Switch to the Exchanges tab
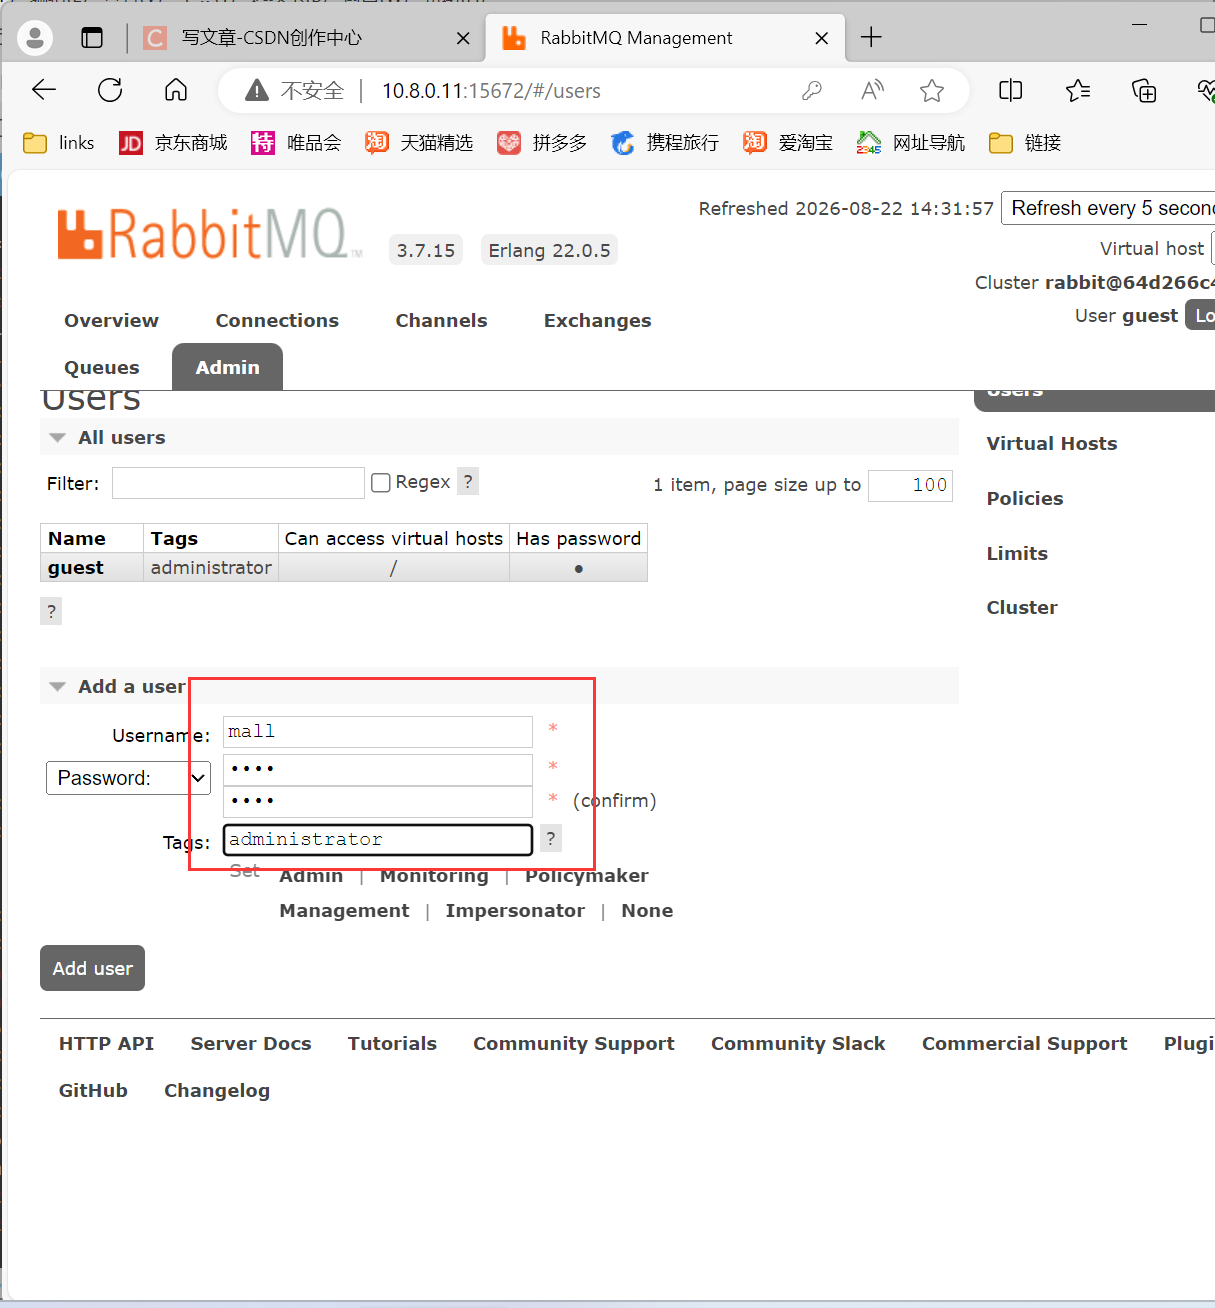This screenshot has height=1308, width=1215. tap(597, 321)
